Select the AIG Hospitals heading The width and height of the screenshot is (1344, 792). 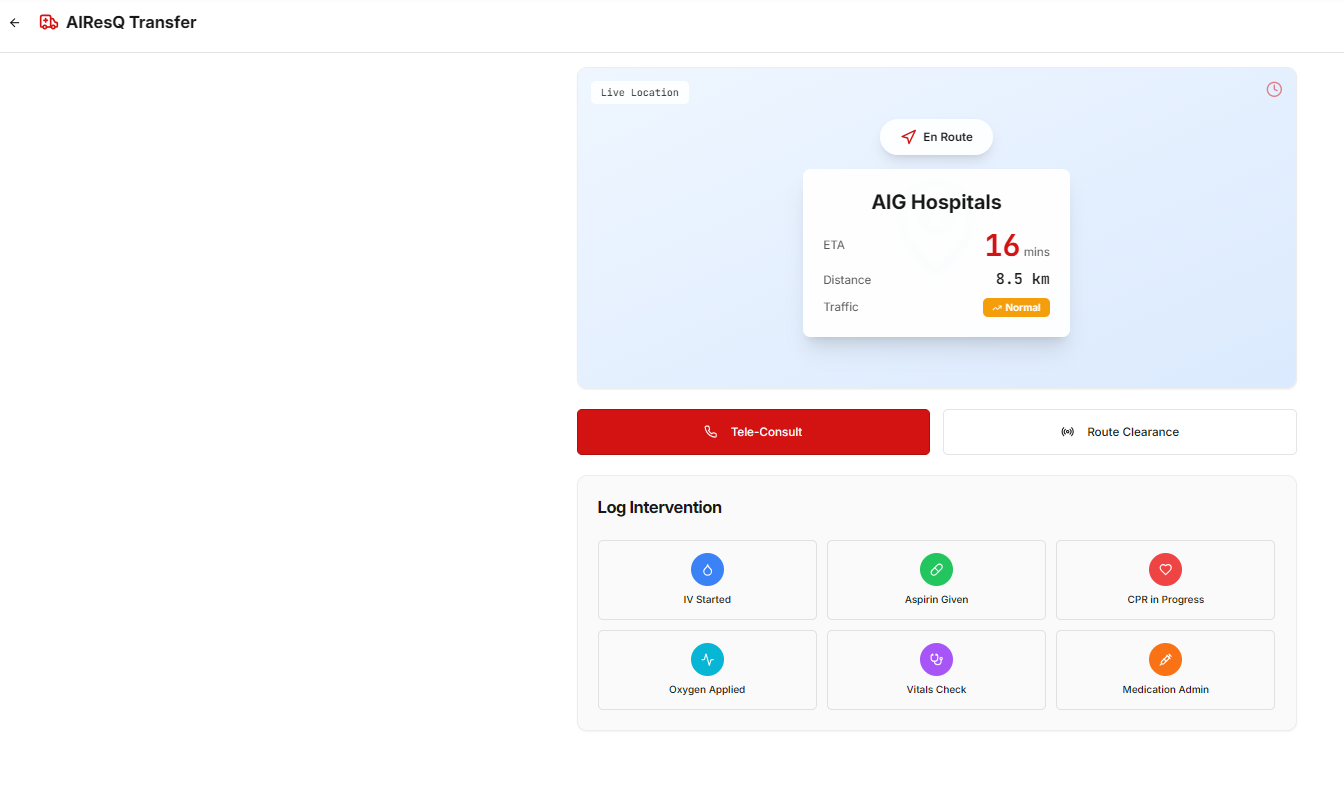click(936, 202)
